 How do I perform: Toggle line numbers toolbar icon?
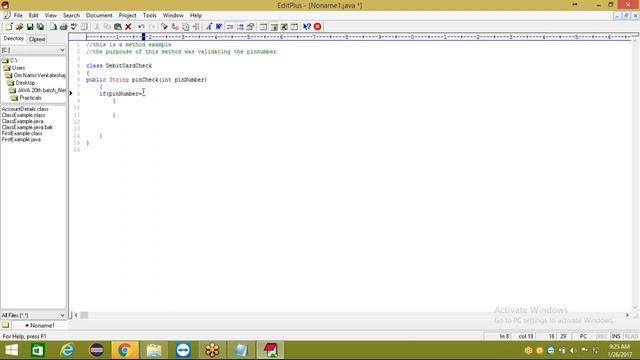point(240,27)
